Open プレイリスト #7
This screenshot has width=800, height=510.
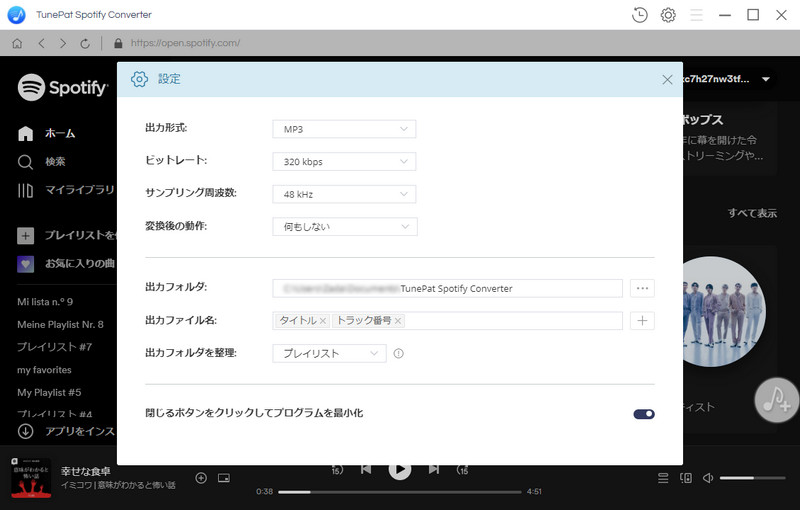(x=55, y=347)
